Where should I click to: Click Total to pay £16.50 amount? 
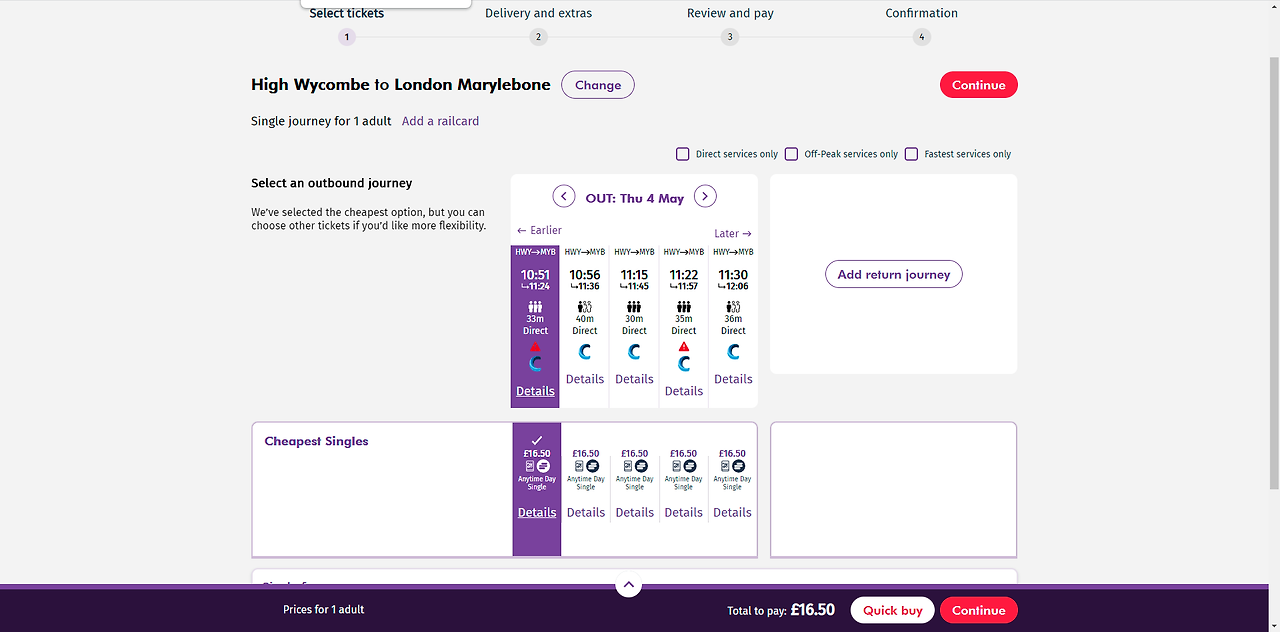[x=812, y=609]
